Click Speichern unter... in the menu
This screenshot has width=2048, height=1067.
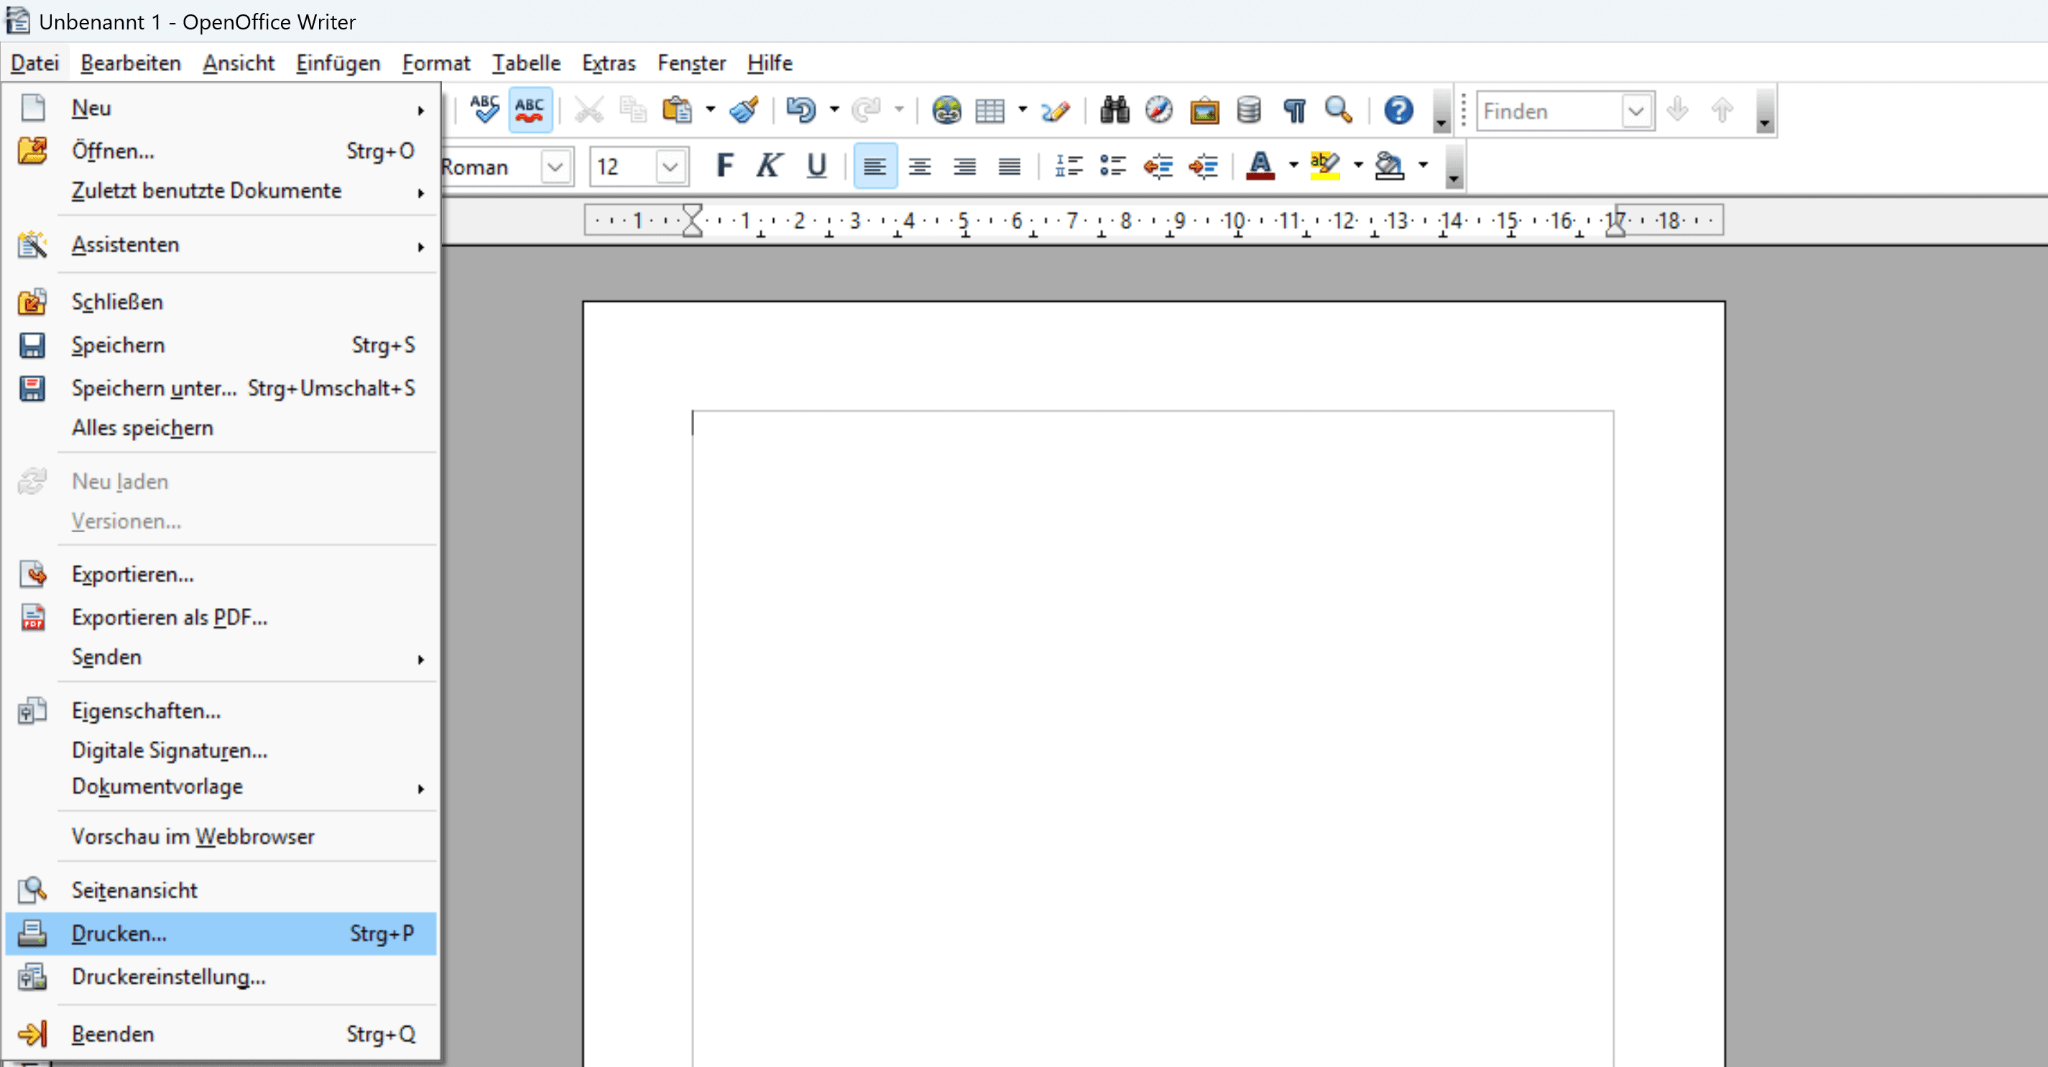[x=154, y=388]
